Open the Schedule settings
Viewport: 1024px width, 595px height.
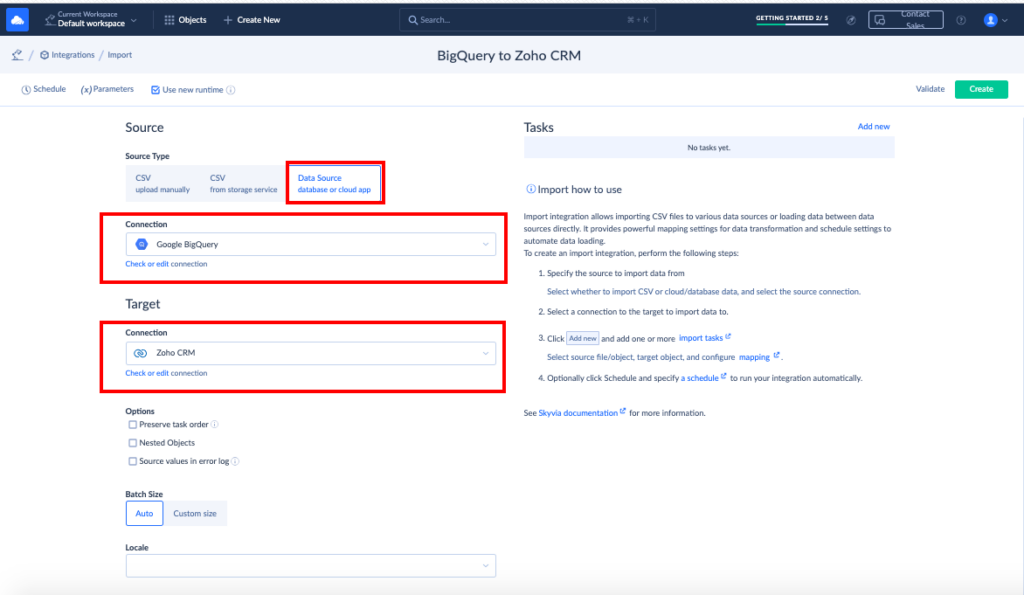[43, 89]
